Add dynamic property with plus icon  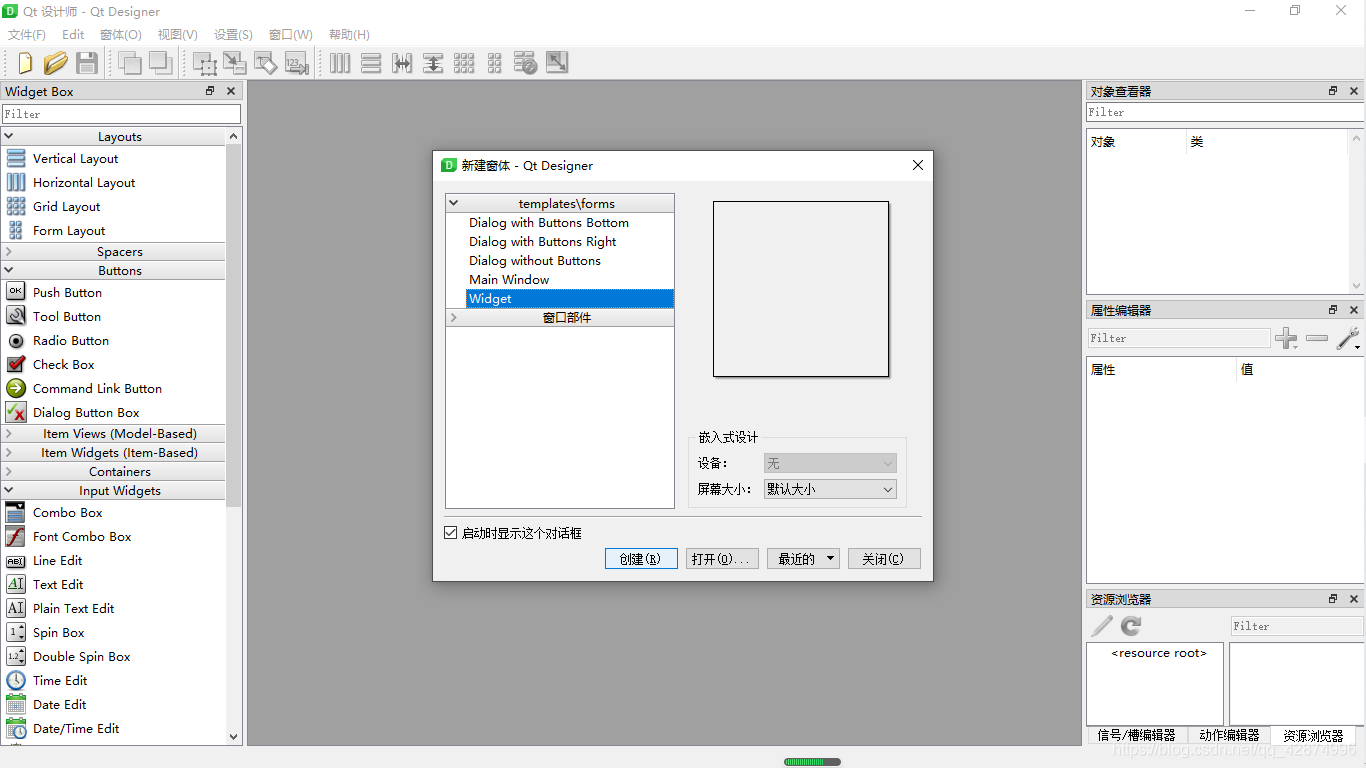pos(1287,338)
